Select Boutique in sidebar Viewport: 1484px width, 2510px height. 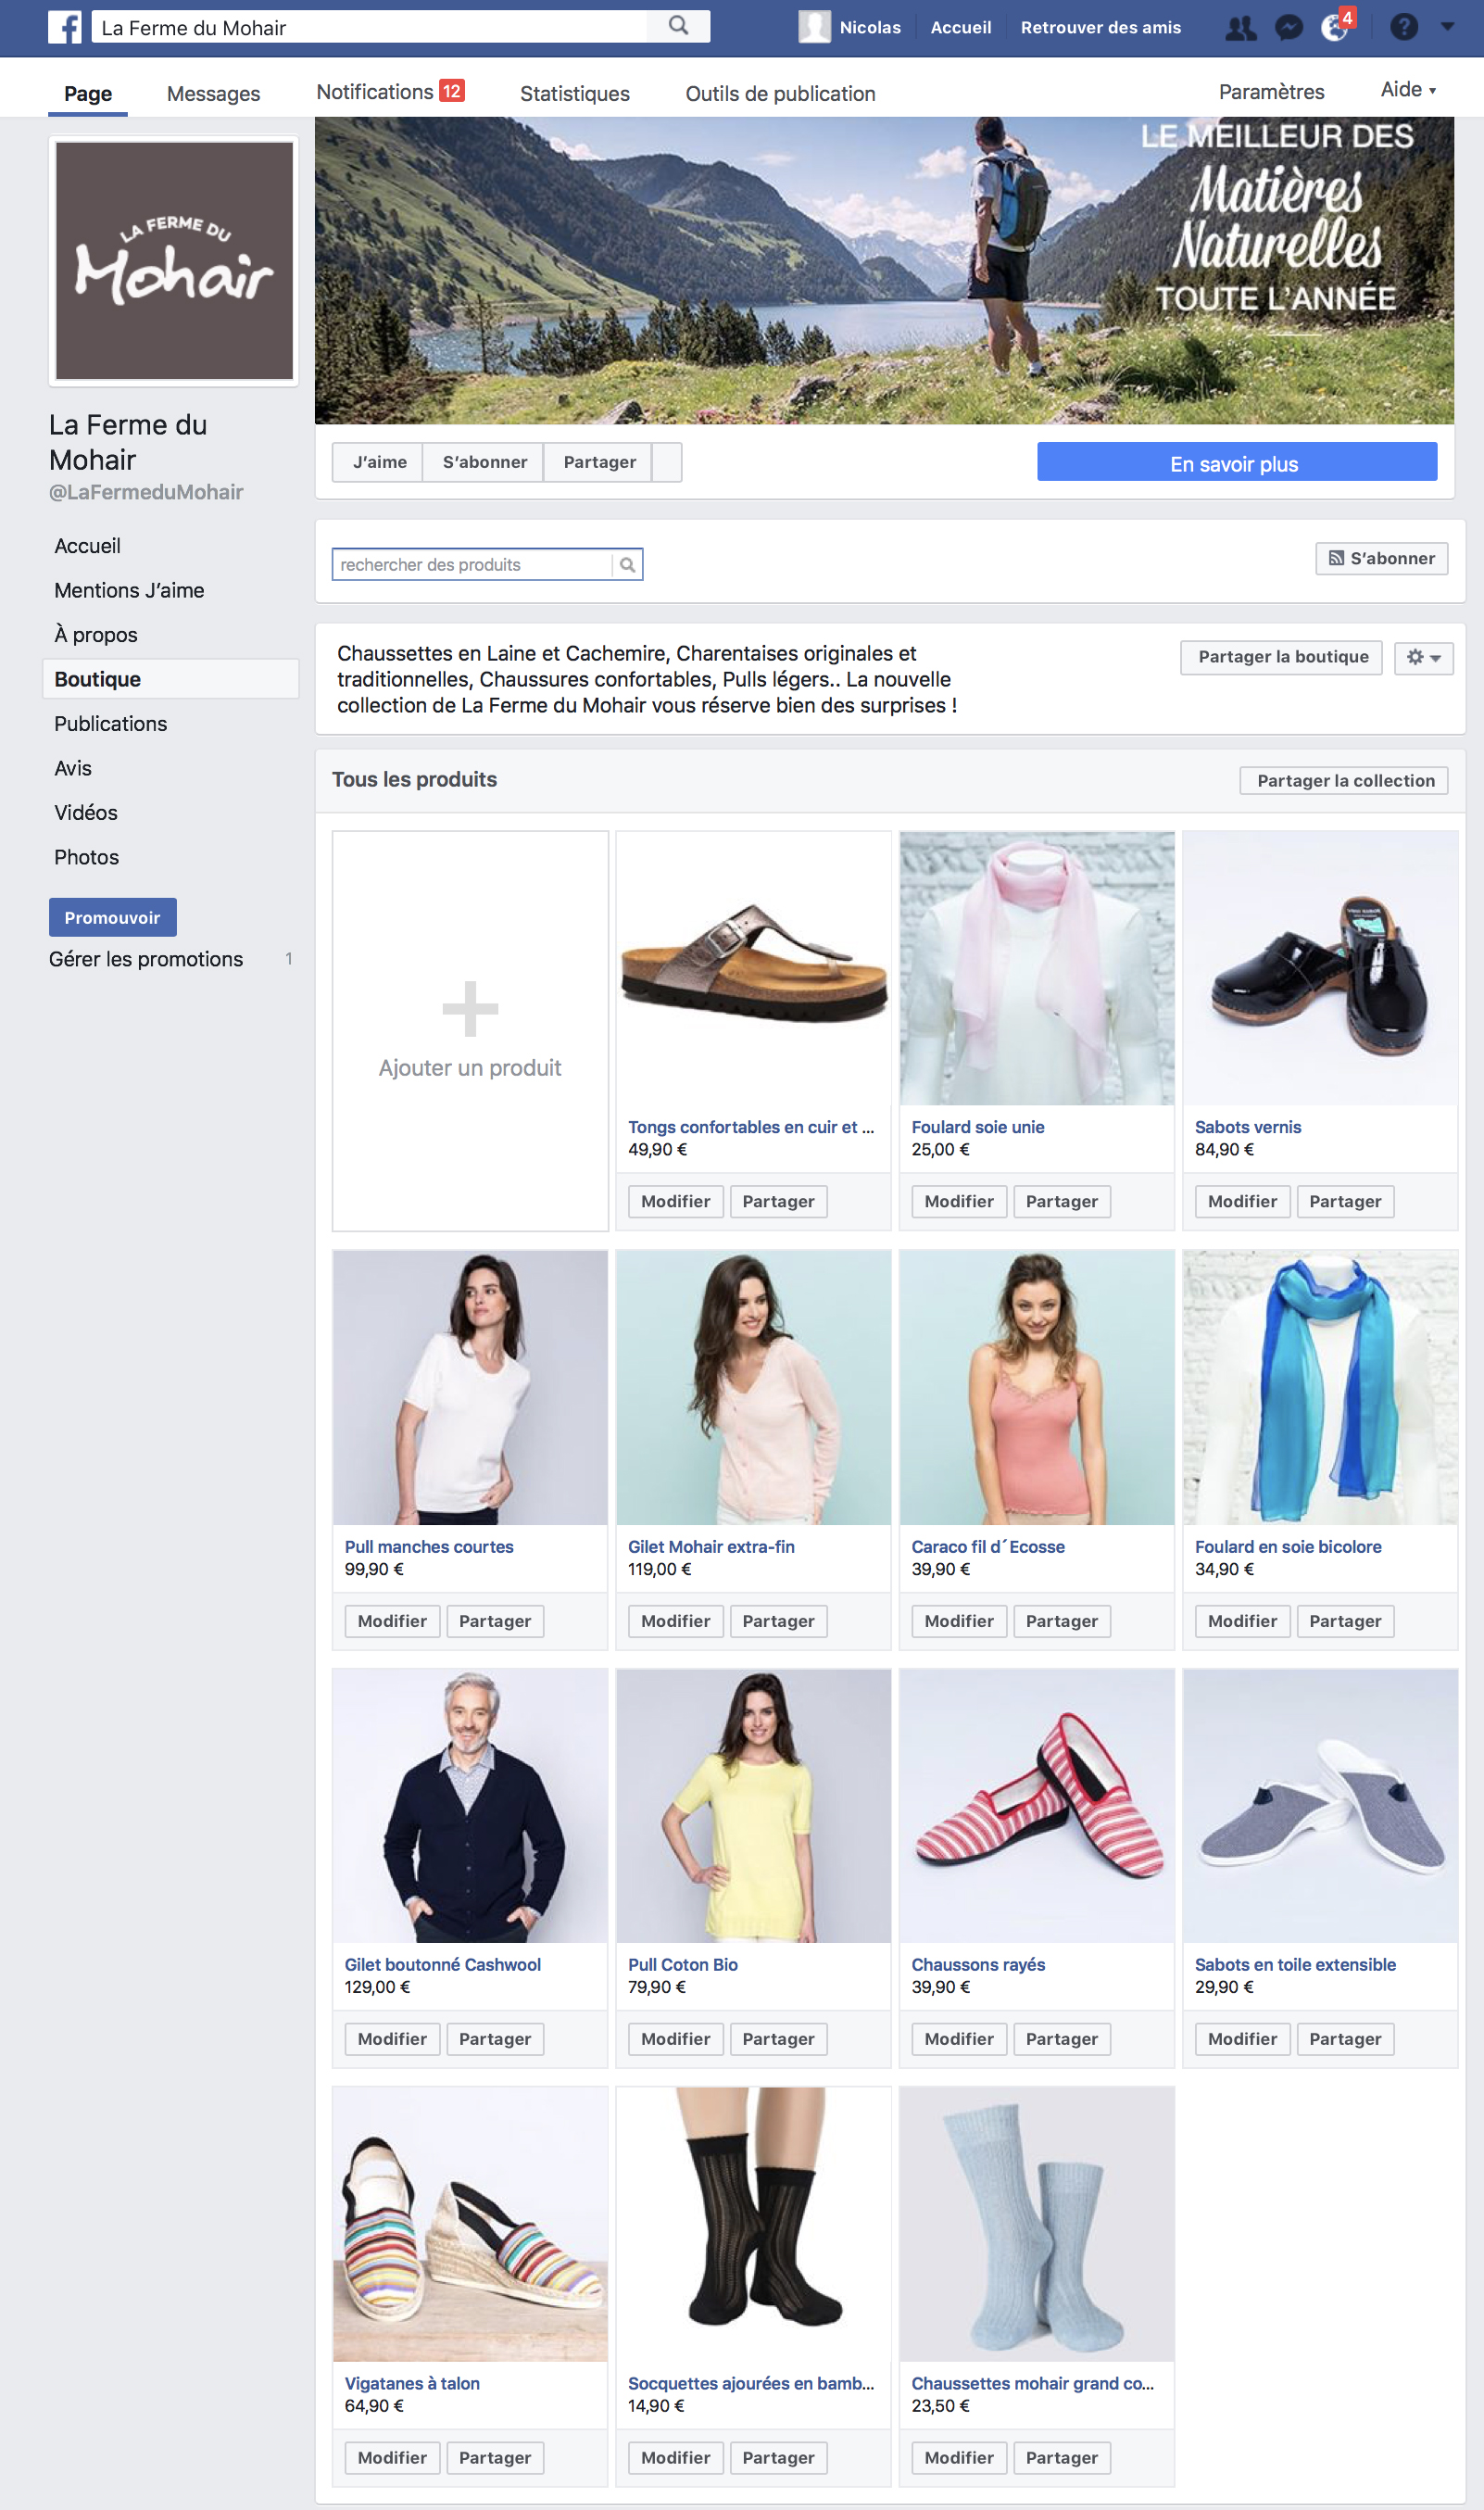click(171, 679)
